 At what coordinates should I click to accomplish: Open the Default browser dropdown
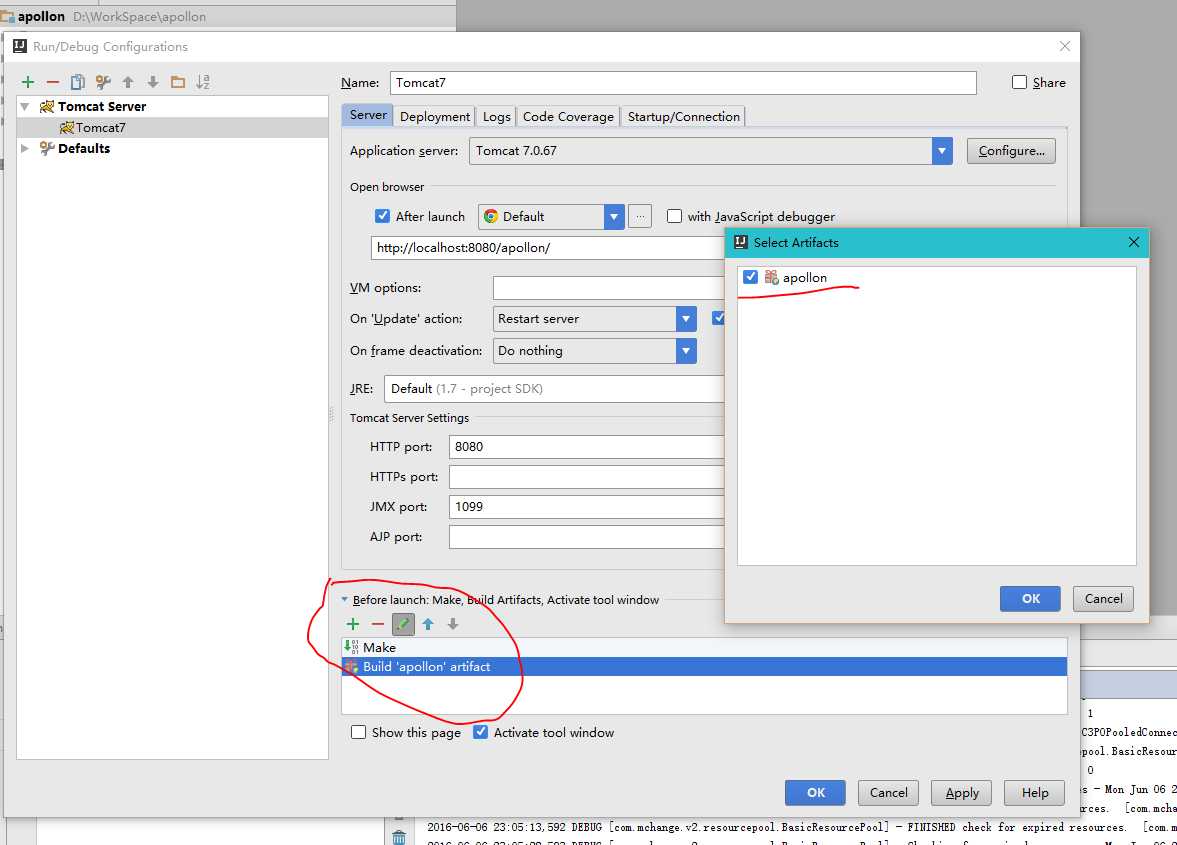tap(614, 216)
